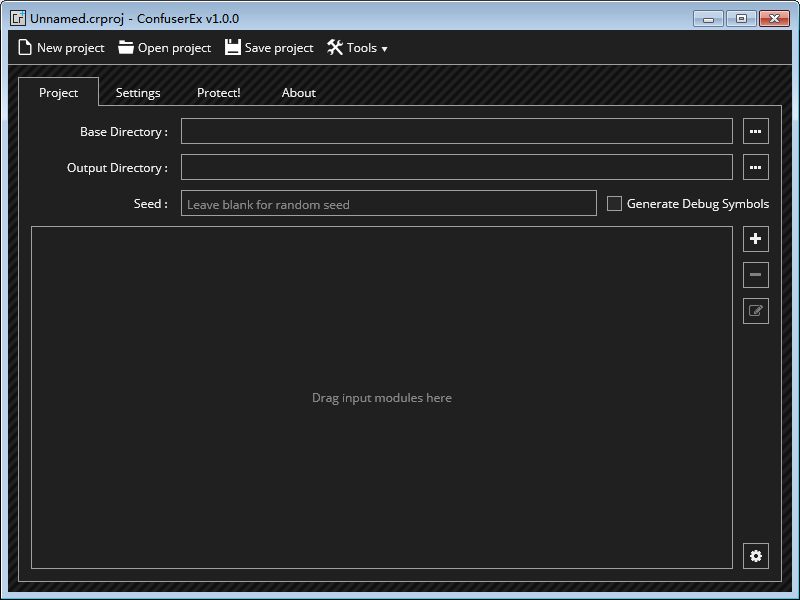This screenshot has height=600, width=800.
Task: Focus the Output Directory text field
Action: point(456,168)
